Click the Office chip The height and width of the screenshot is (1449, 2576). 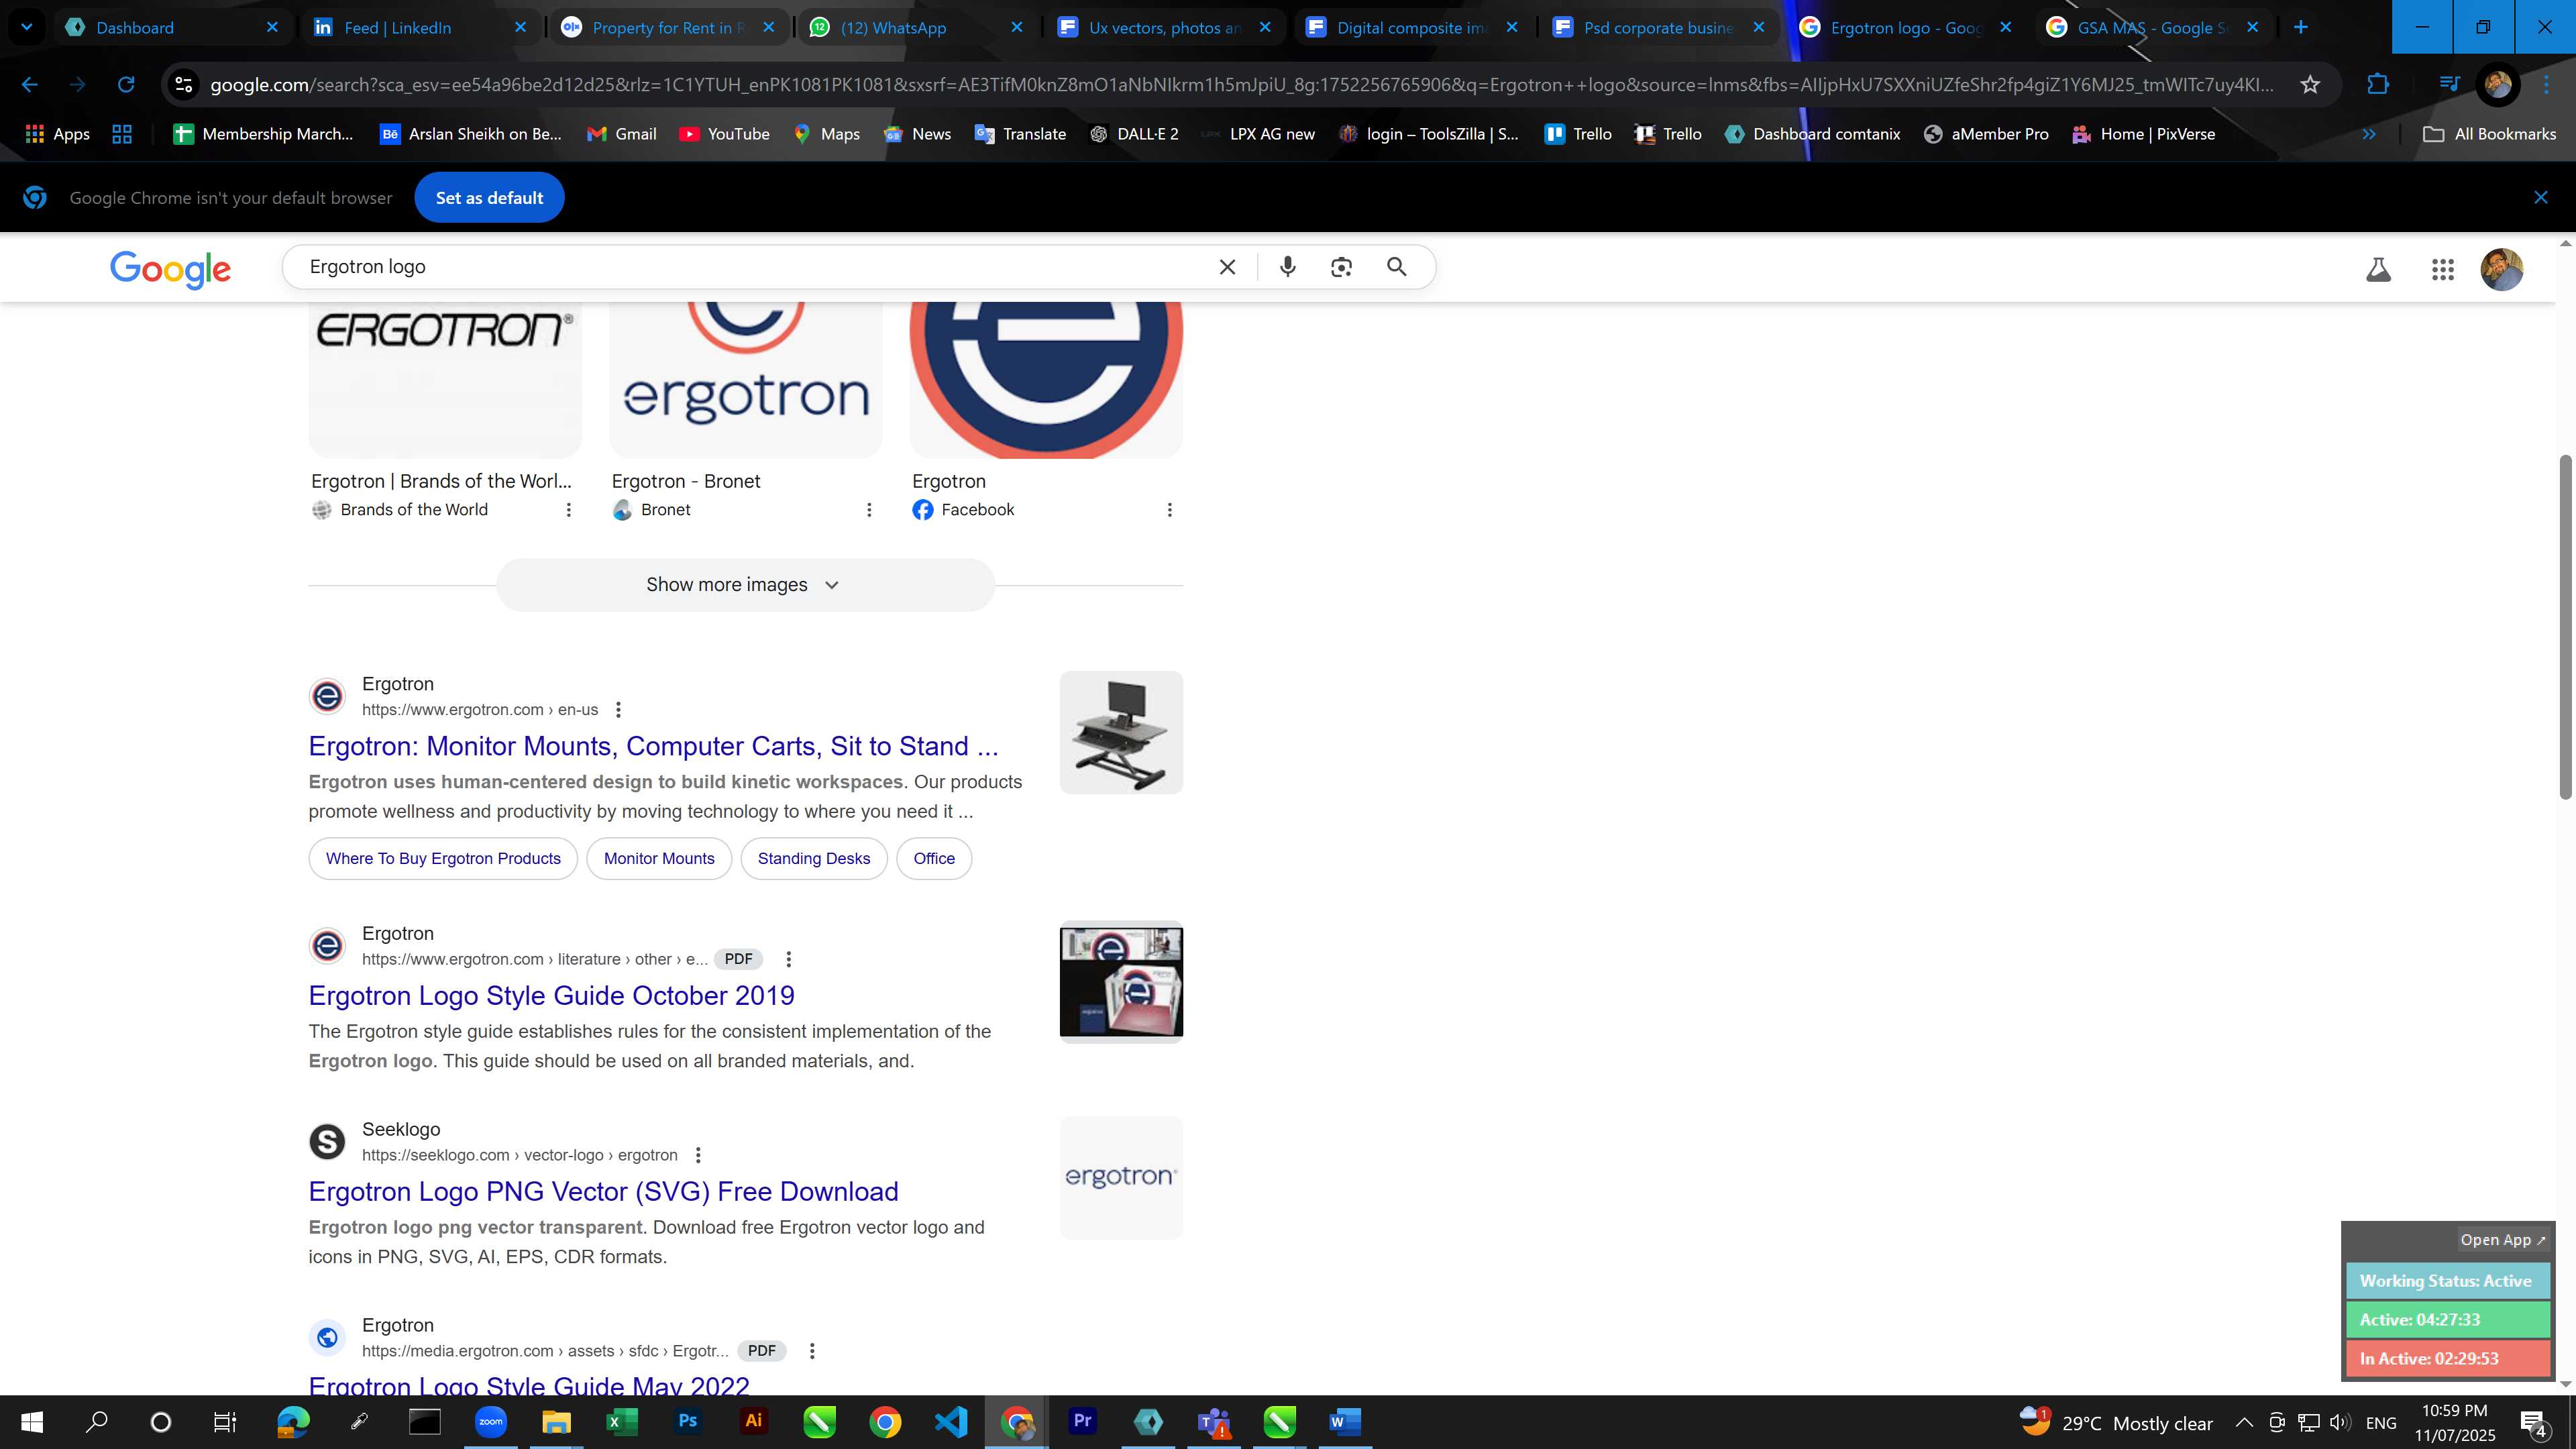934,859
